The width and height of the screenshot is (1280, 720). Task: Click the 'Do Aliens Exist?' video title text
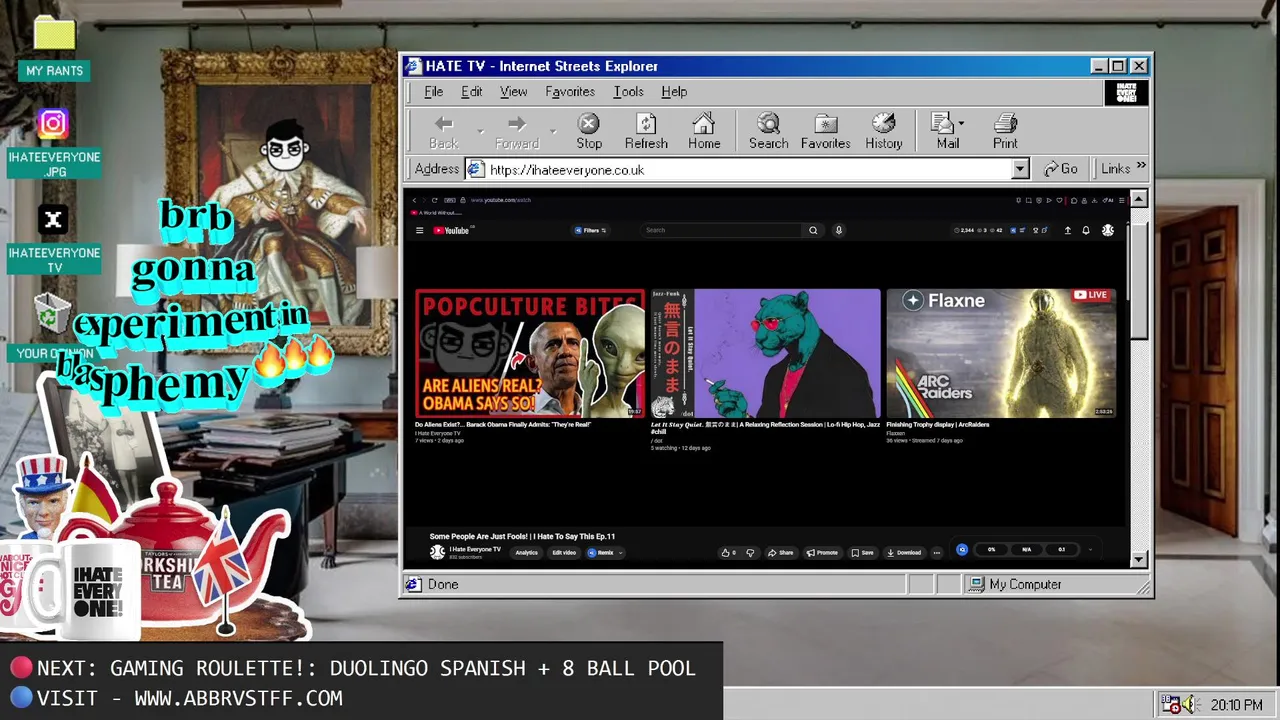coord(503,425)
